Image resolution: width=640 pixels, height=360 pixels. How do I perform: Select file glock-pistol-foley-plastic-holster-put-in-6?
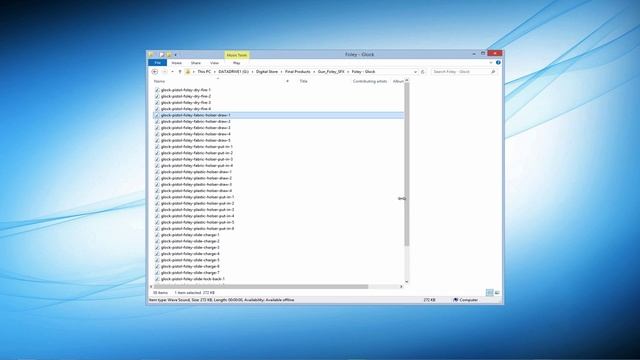198,229
